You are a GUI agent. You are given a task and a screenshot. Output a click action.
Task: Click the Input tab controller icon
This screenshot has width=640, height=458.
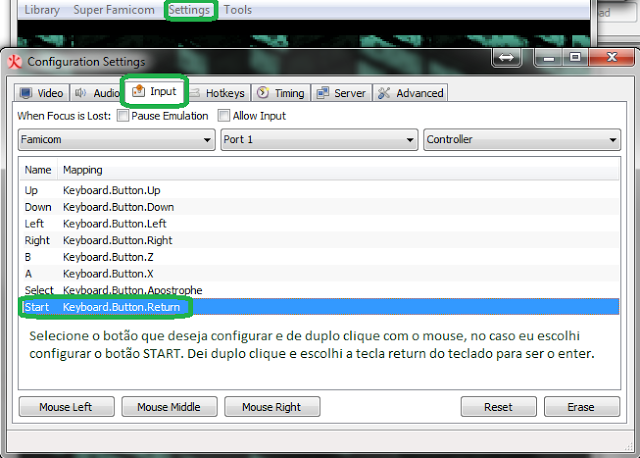pyautogui.click(x=139, y=92)
